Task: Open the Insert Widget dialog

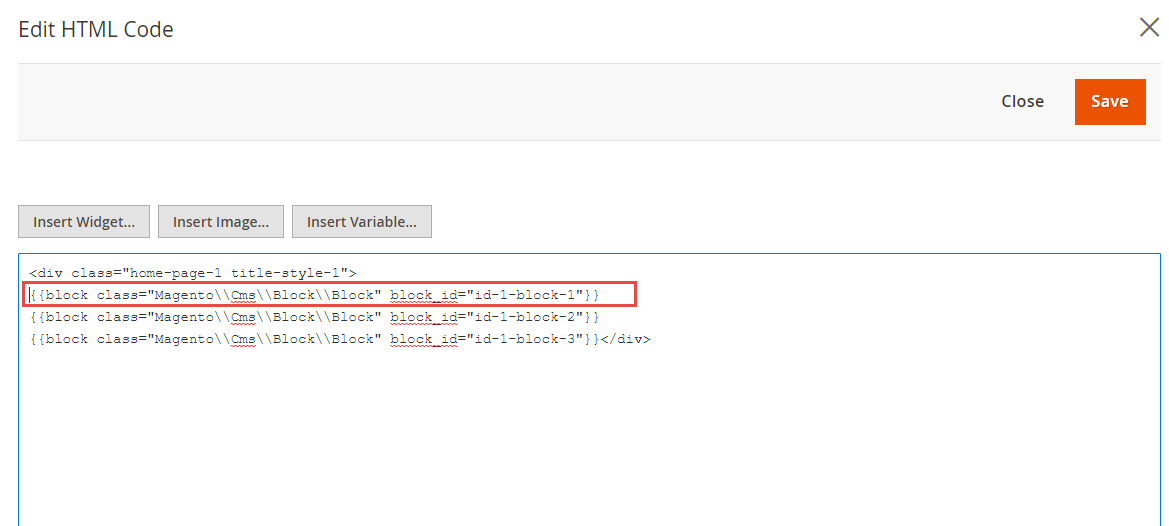Action: click(84, 222)
